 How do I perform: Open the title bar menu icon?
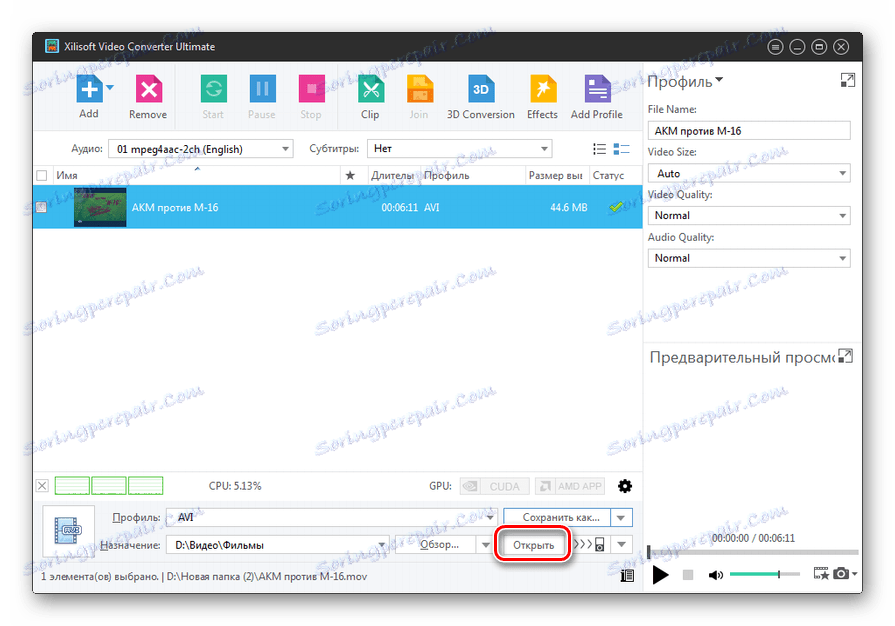(775, 47)
